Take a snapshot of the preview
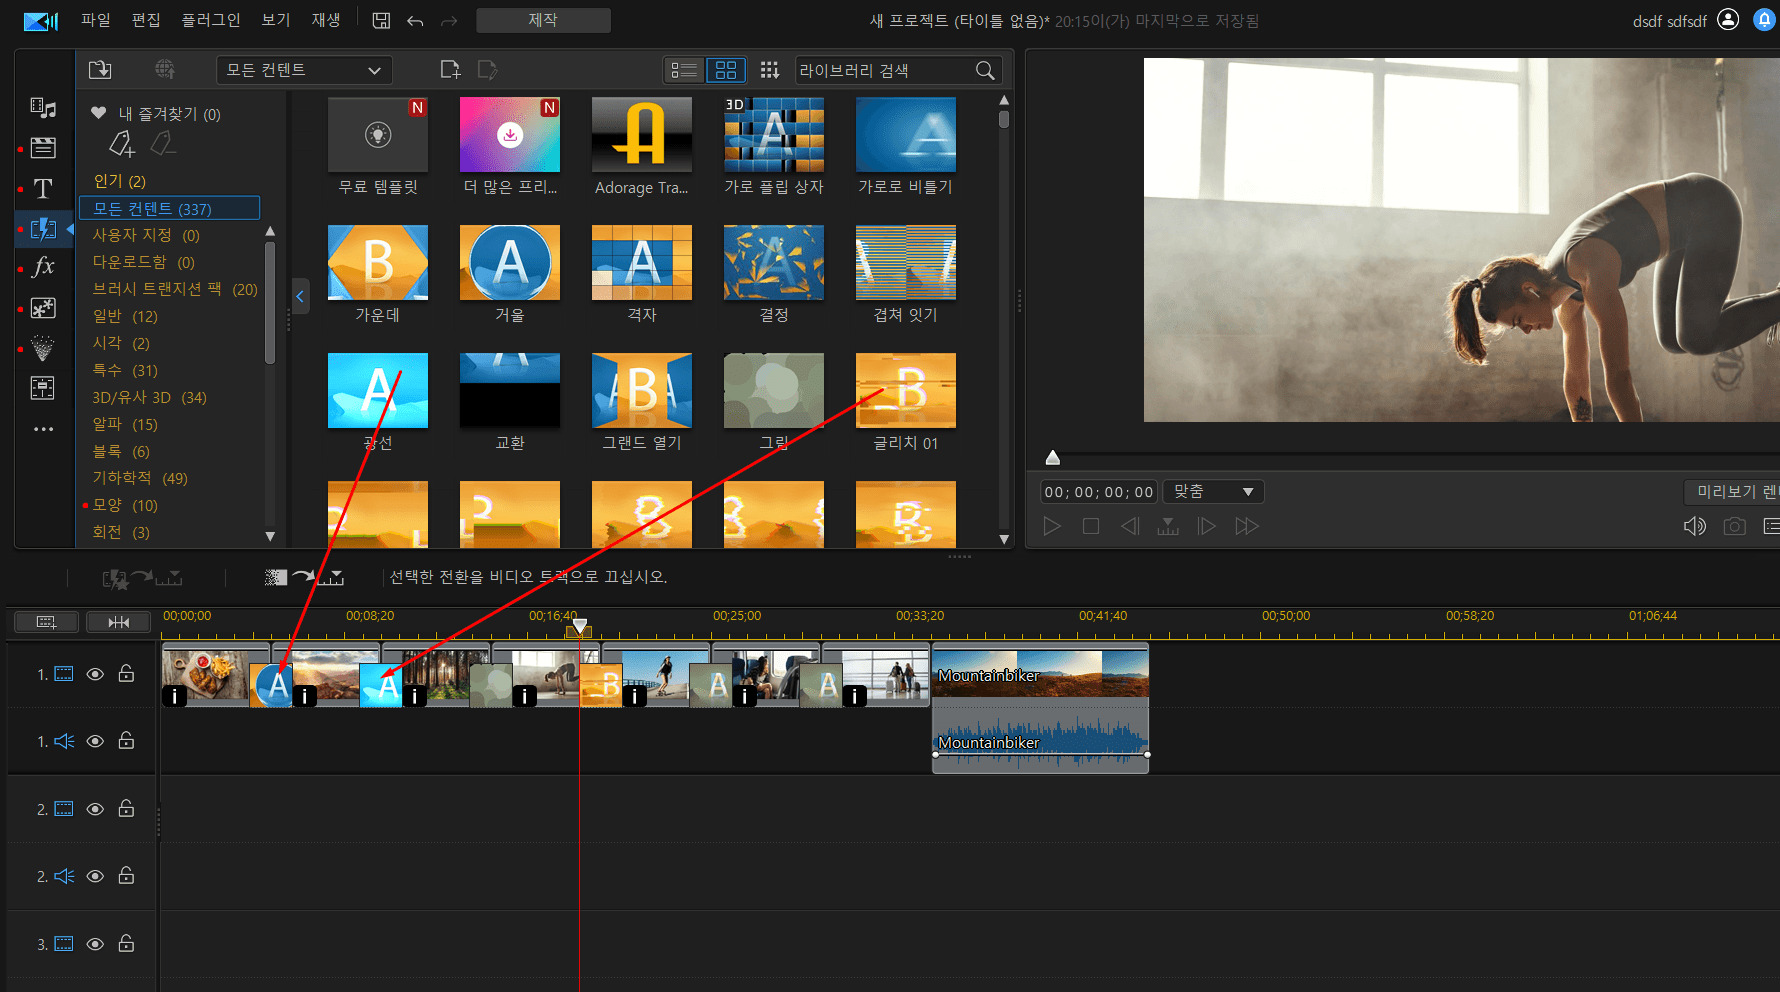This screenshot has width=1780, height=992. (1734, 526)
